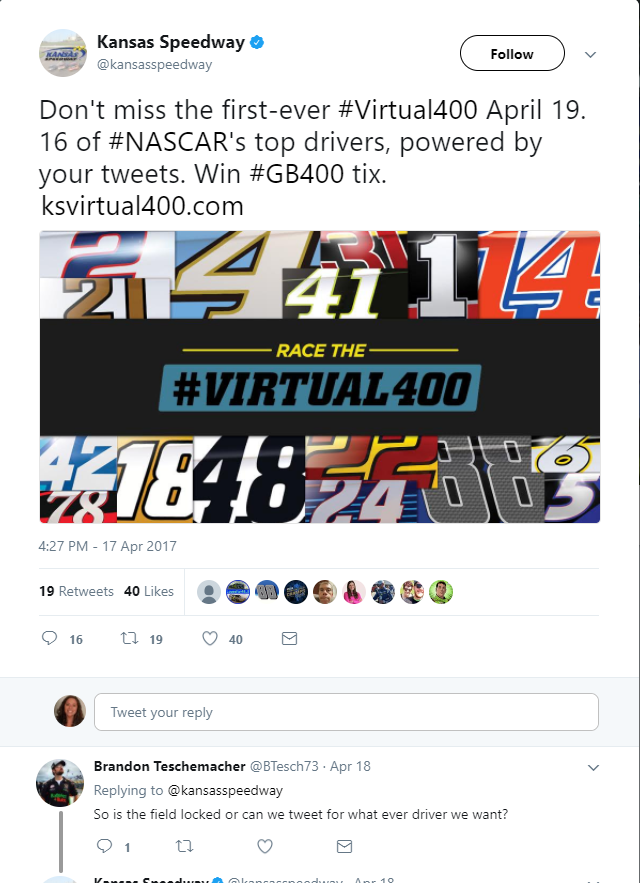
Task: Retweet the Kansas Speedway tweet
Action: click(x=129, y=638)
